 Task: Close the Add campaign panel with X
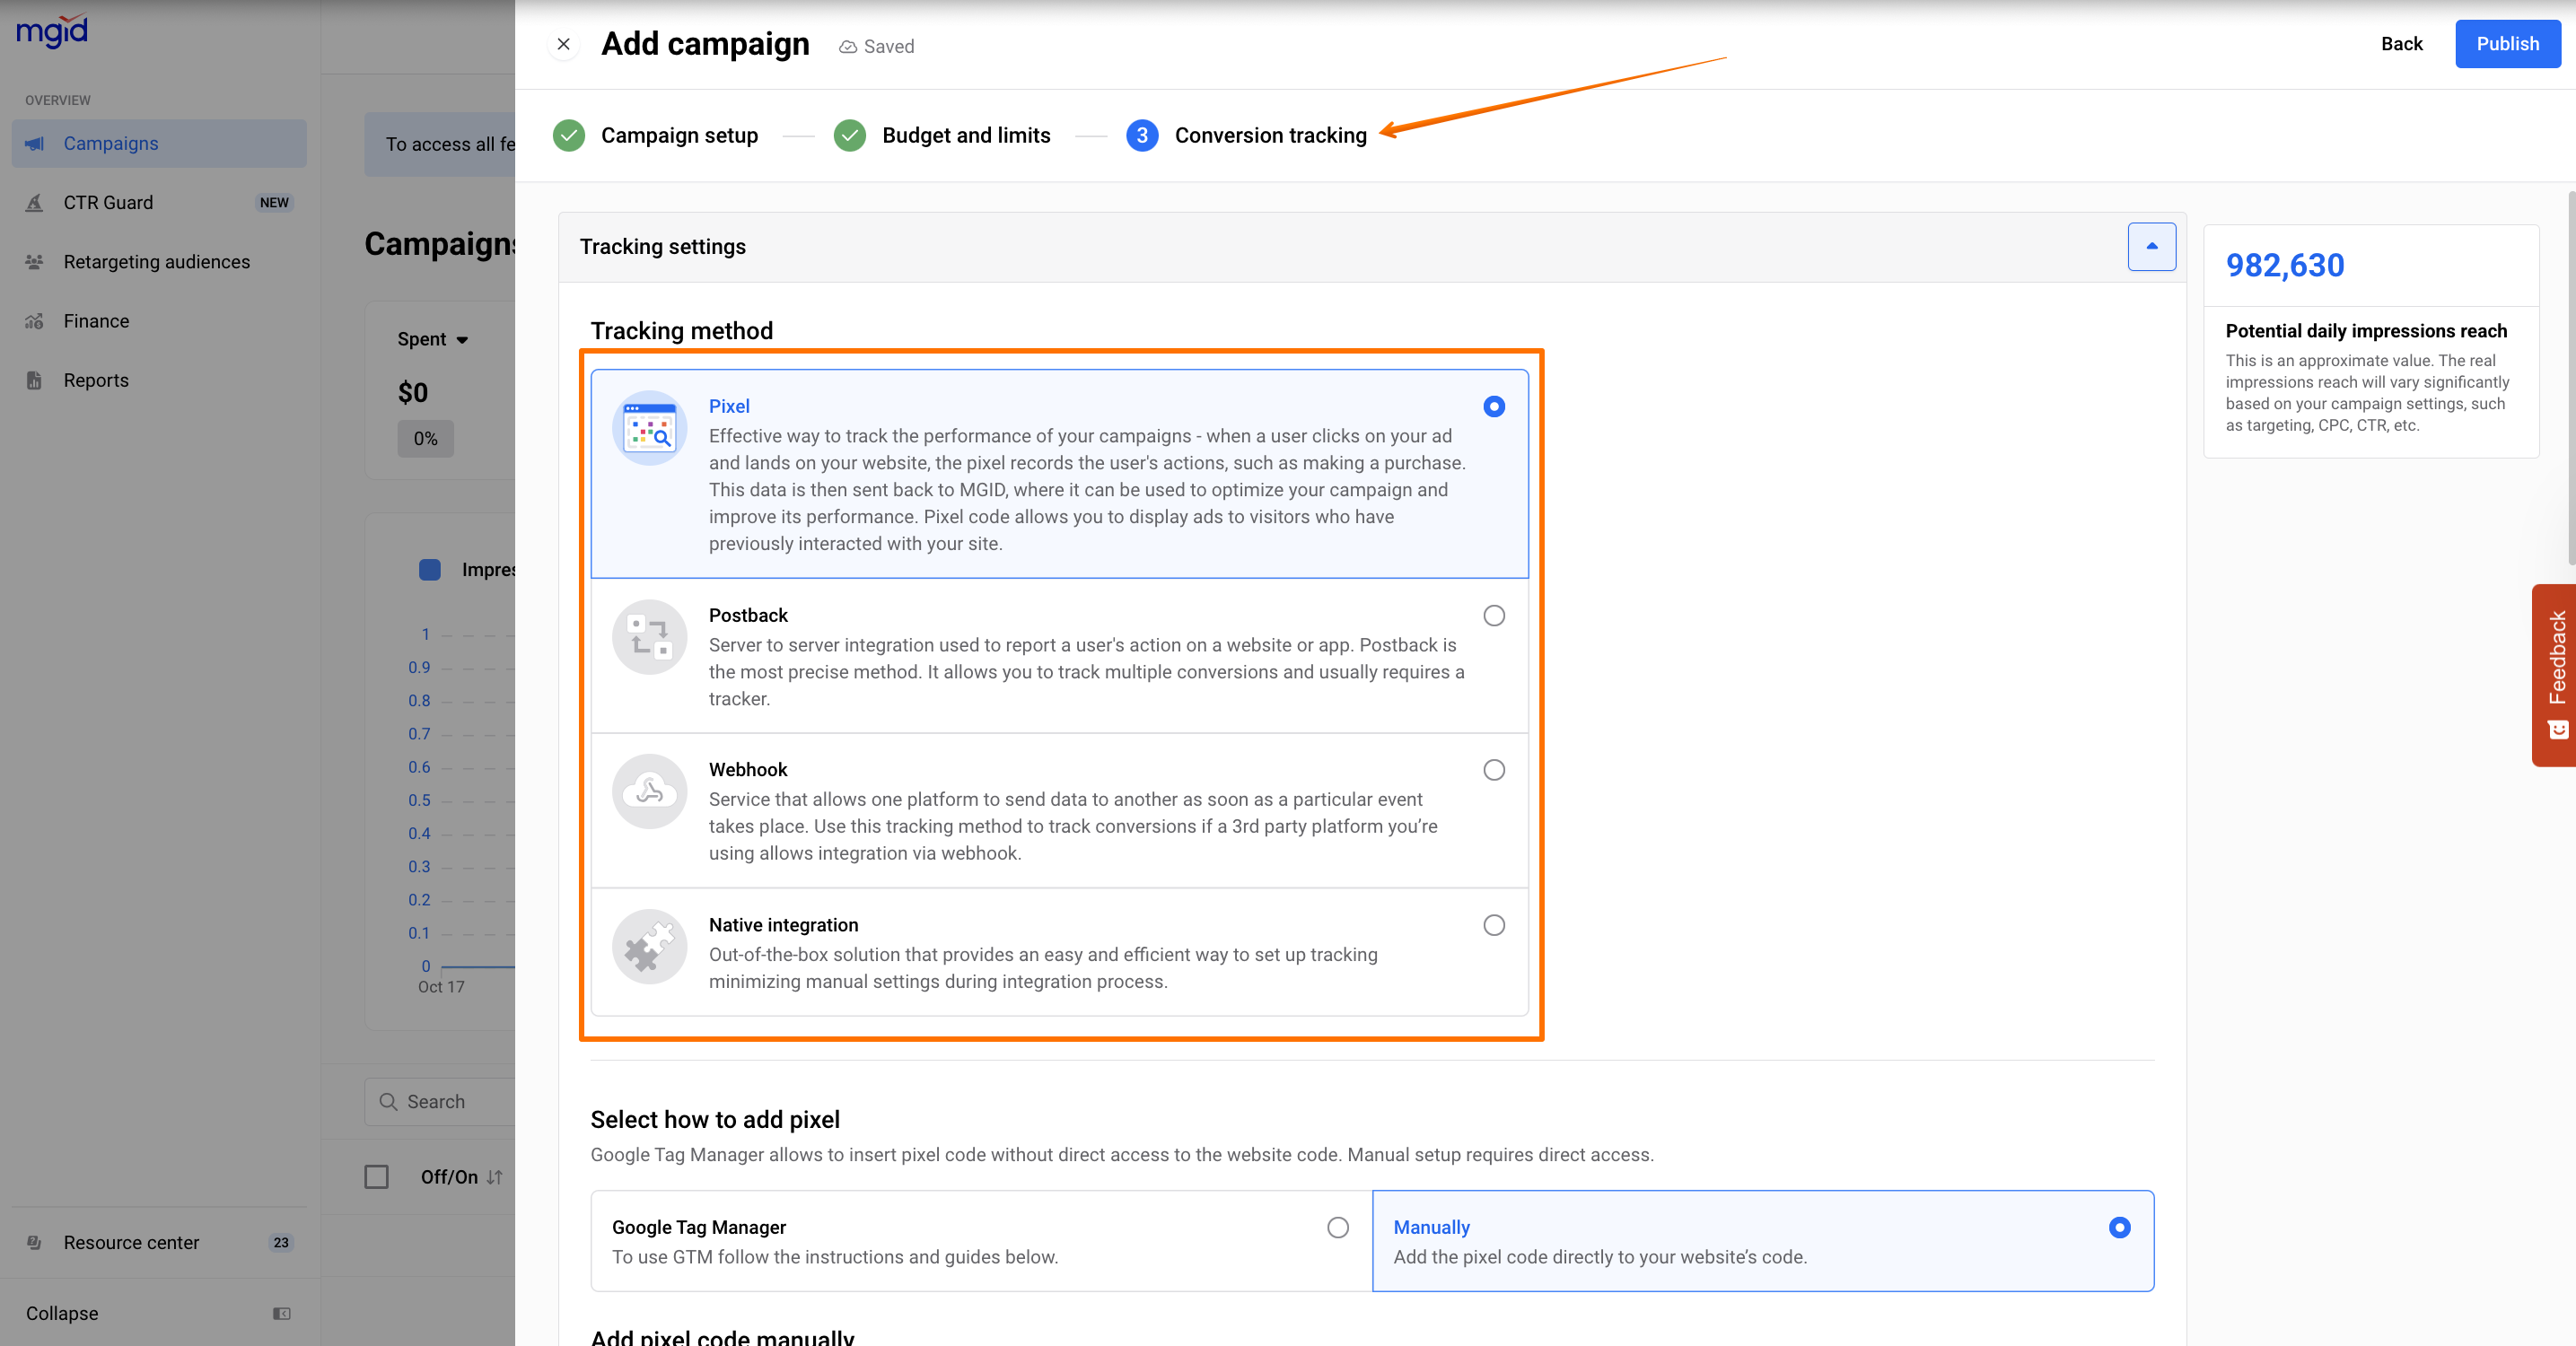(x=564, y=45)
